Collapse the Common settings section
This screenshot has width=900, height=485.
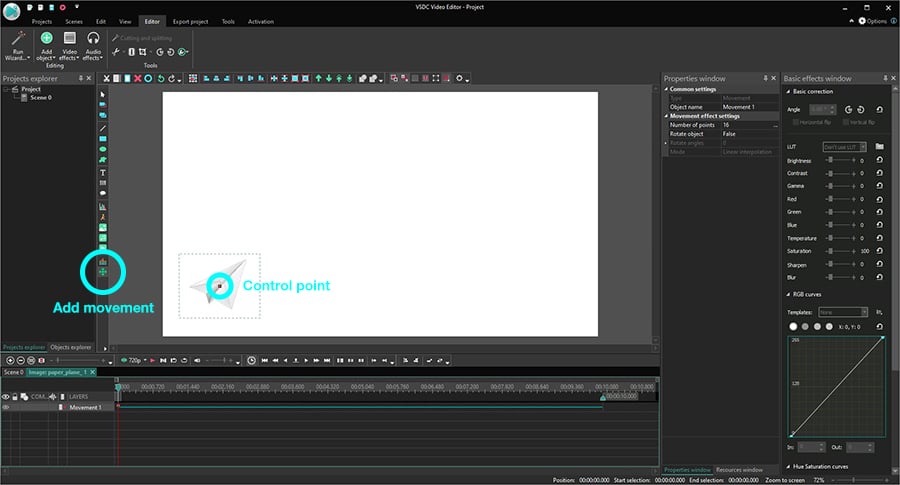(666, 90)
